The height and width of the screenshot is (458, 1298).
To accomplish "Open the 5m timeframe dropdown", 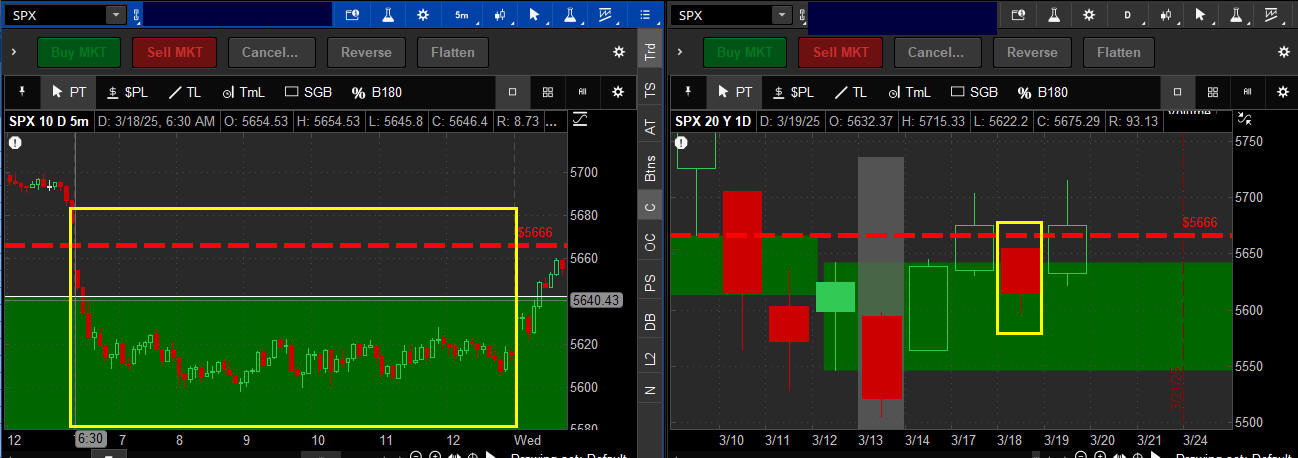I will point(461,15).
